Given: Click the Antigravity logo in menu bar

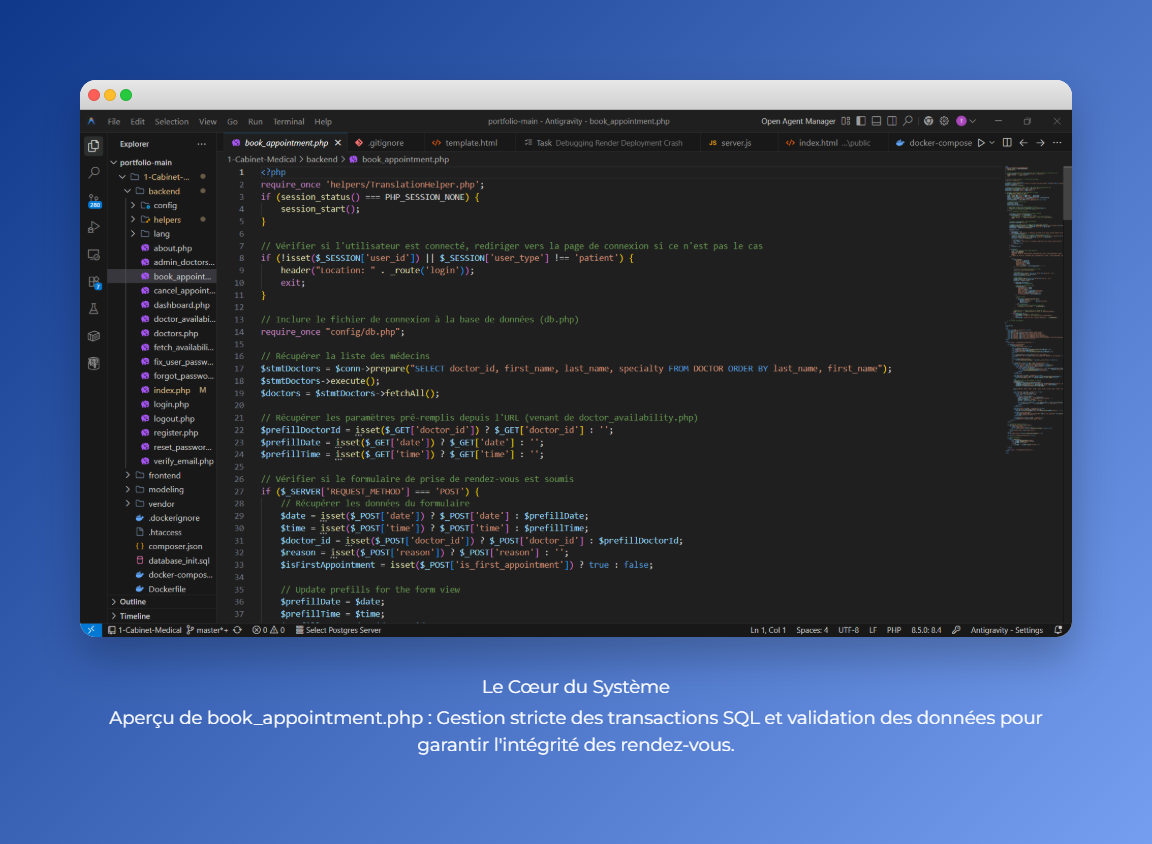Looking at the screenshot, I should pos(92,121).
